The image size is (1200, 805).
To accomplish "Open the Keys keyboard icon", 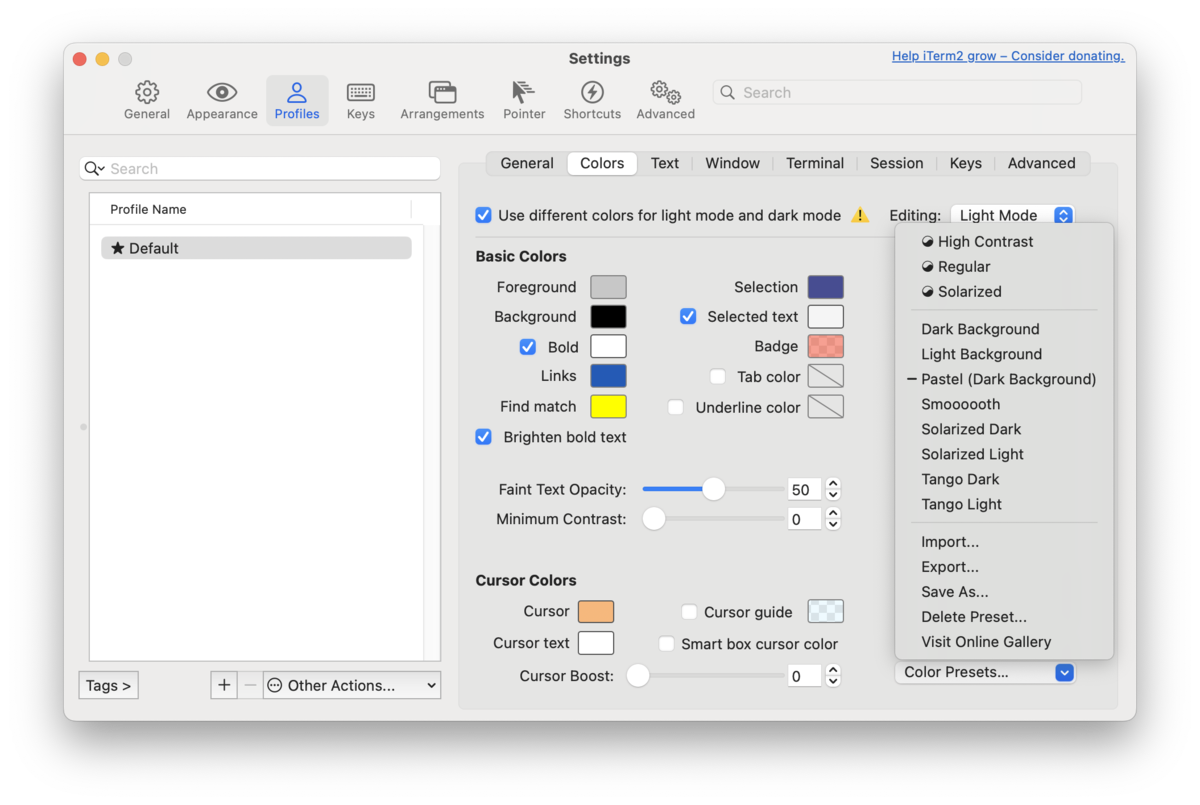I will 361,93.
